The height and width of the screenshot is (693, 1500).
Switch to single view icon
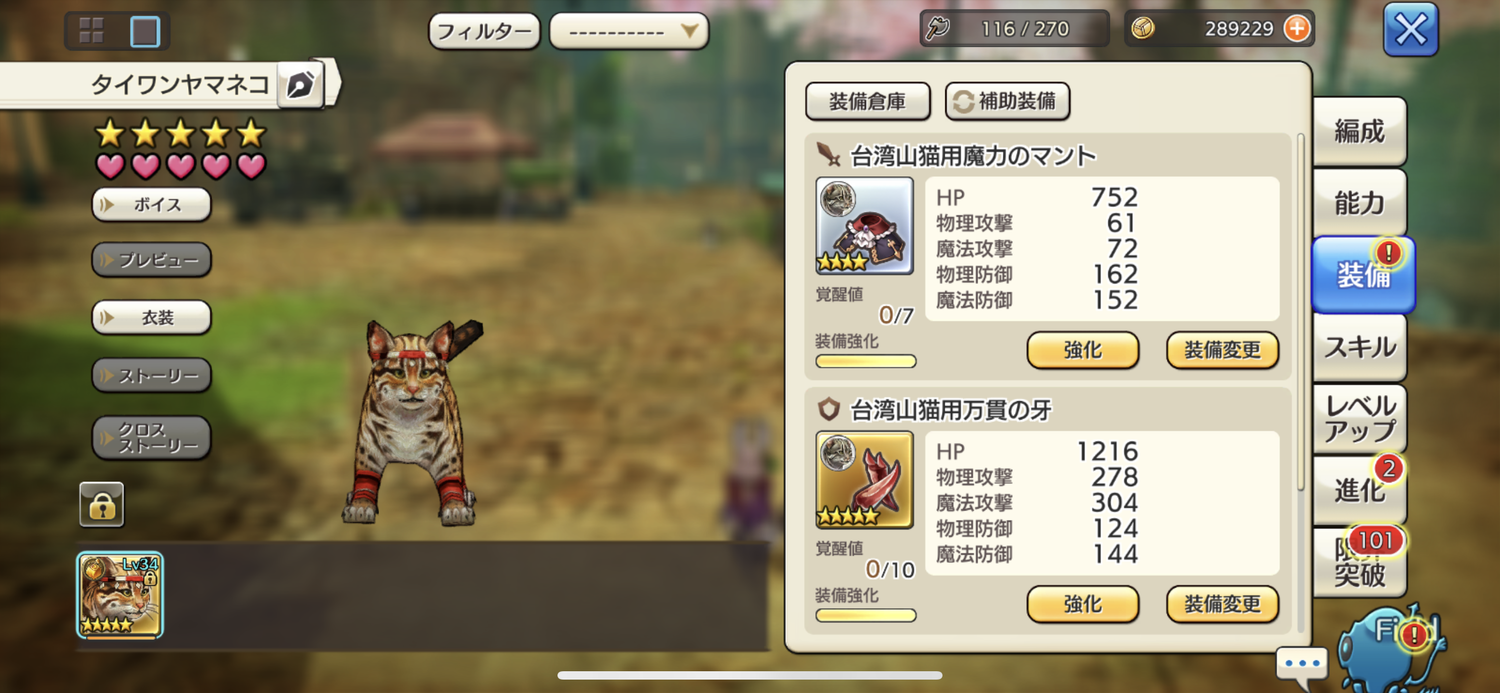tap(145, 31)
